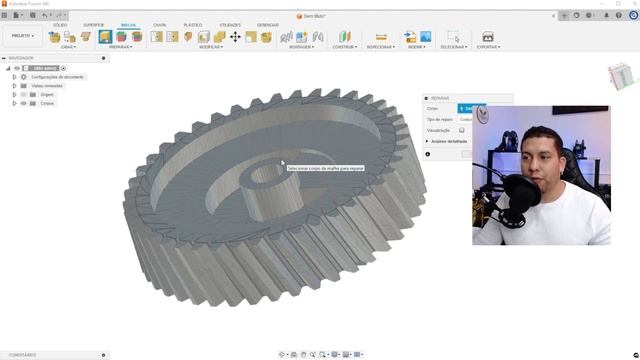Toggle the root component activate radio button
Image resolution: width=640 pixels, height=360 pixels.
63,68
